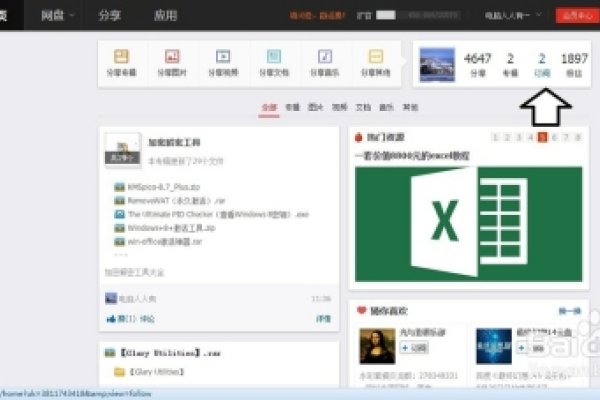Open the Windows+8+ activation tool zip
This screenshot has width=600, height=400.
point(171,228)
